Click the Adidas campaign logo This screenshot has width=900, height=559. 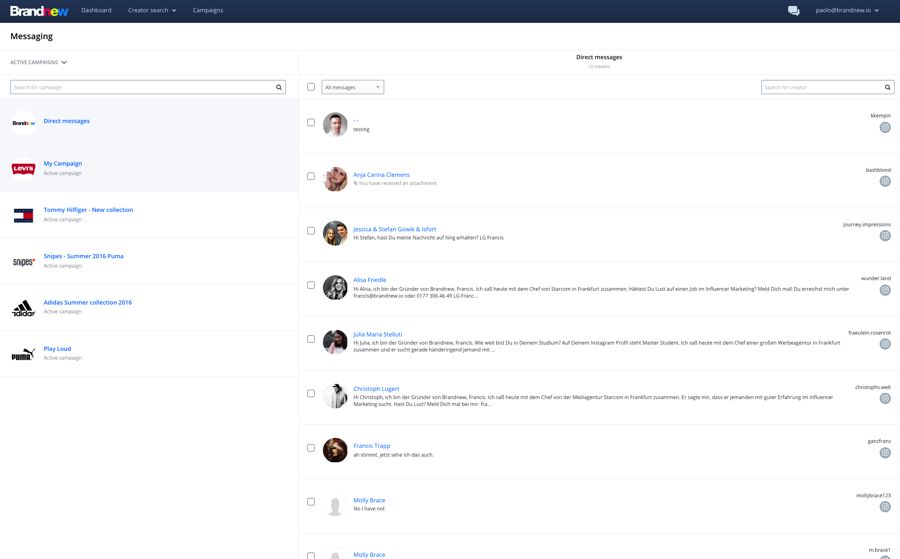pyautogui.click(x=24, y=308)
